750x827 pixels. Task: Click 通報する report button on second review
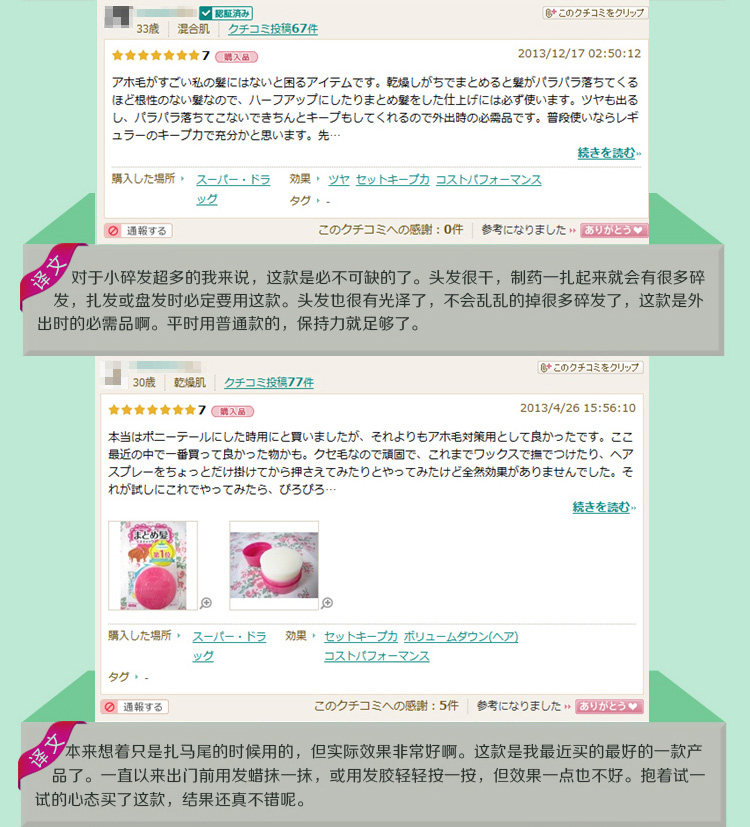tap(134, 707)
